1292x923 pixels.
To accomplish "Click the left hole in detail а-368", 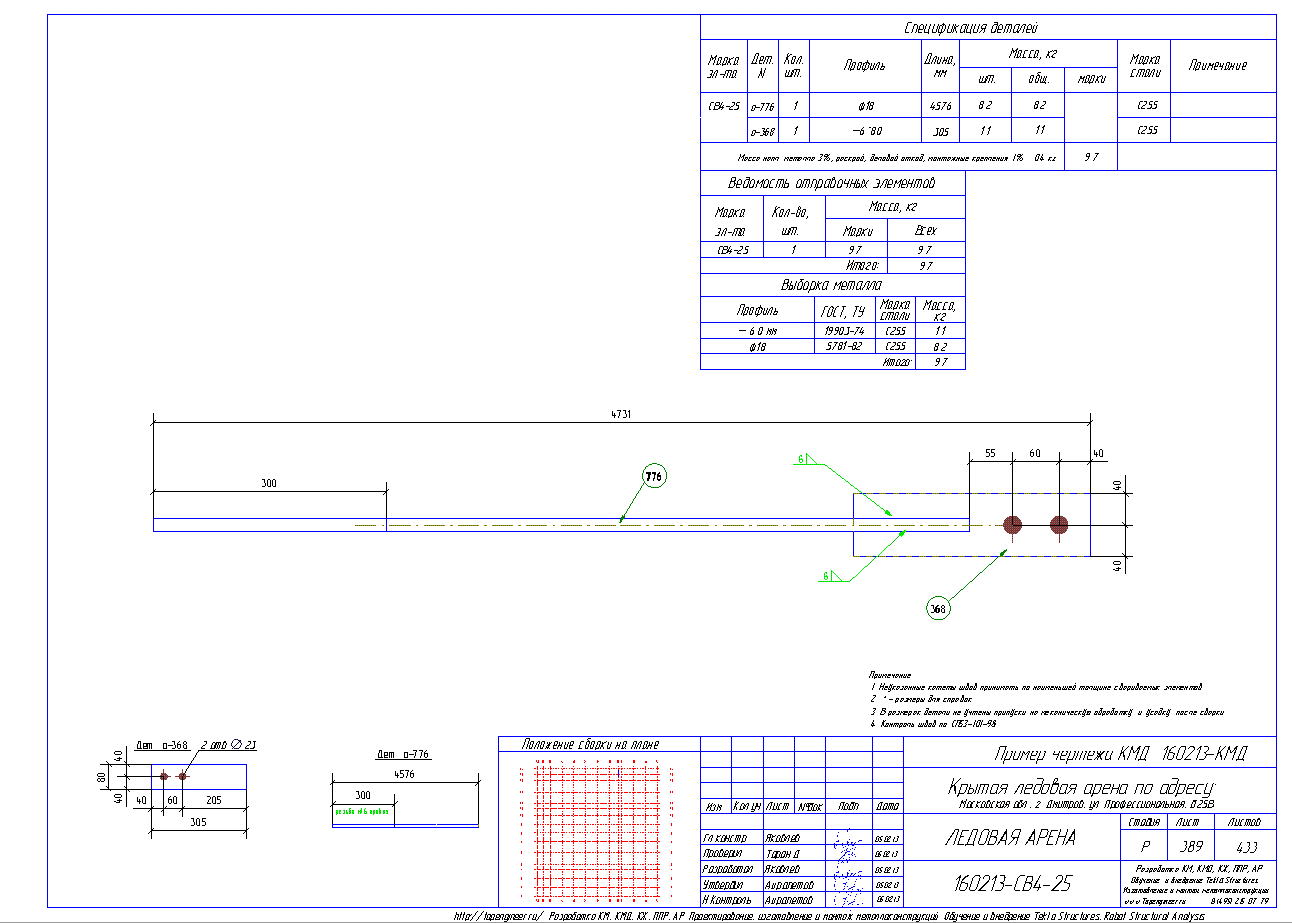I will tap(164, 776).
